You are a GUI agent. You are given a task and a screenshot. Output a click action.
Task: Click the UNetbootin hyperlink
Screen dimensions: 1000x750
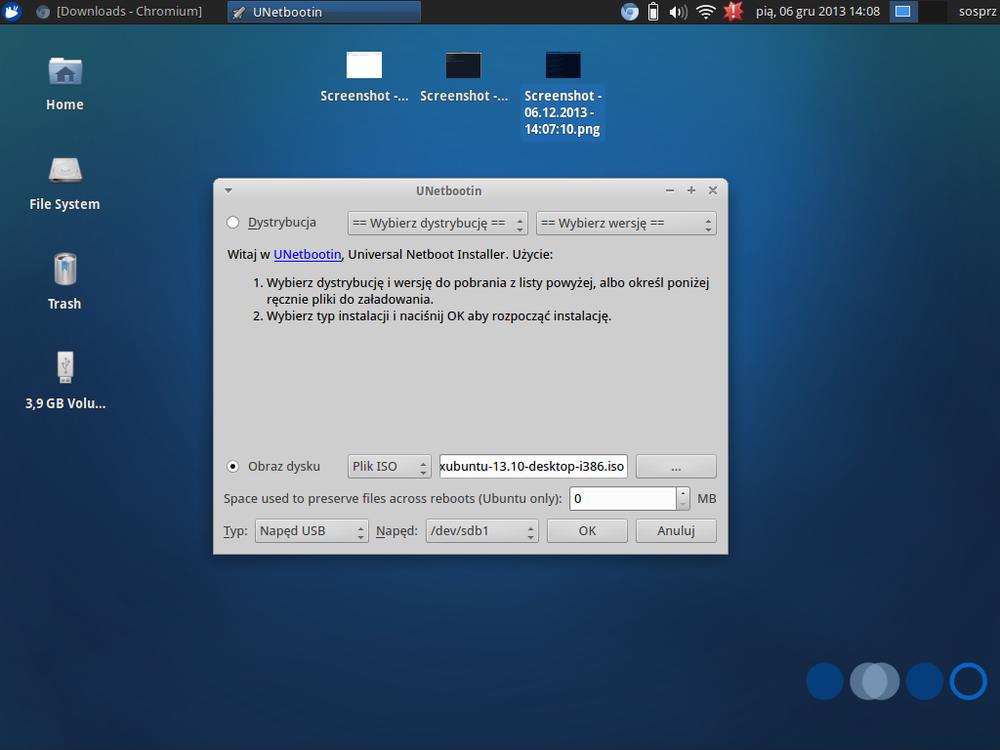coord(307,254)
